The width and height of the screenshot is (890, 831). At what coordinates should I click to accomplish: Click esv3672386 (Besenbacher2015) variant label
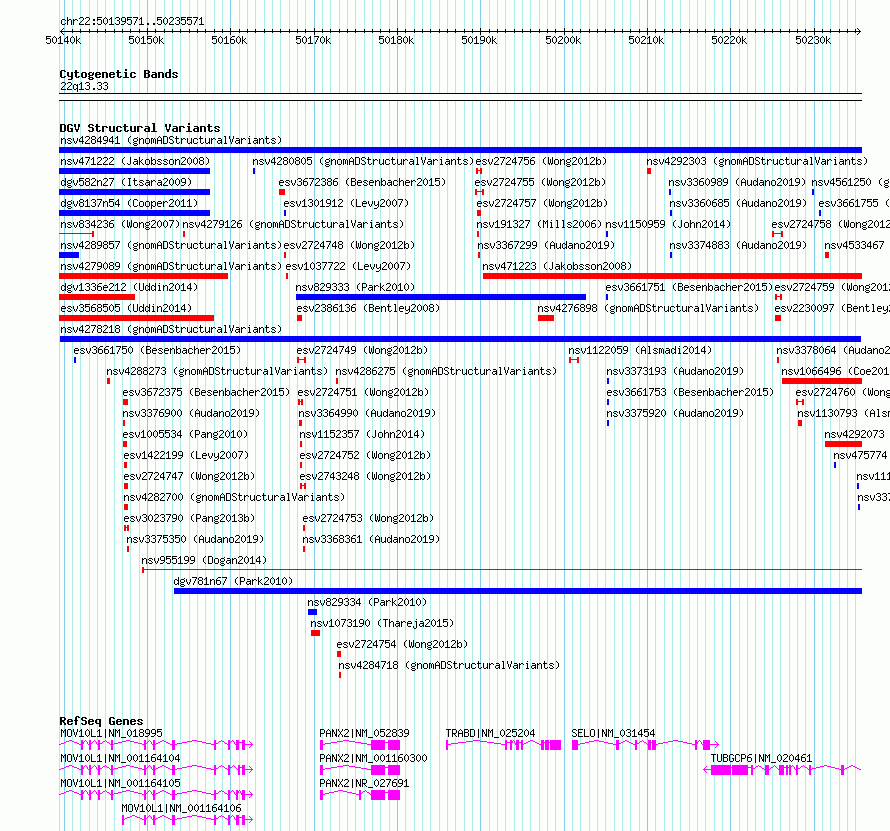pyautogui.click(x=362, y=182)
